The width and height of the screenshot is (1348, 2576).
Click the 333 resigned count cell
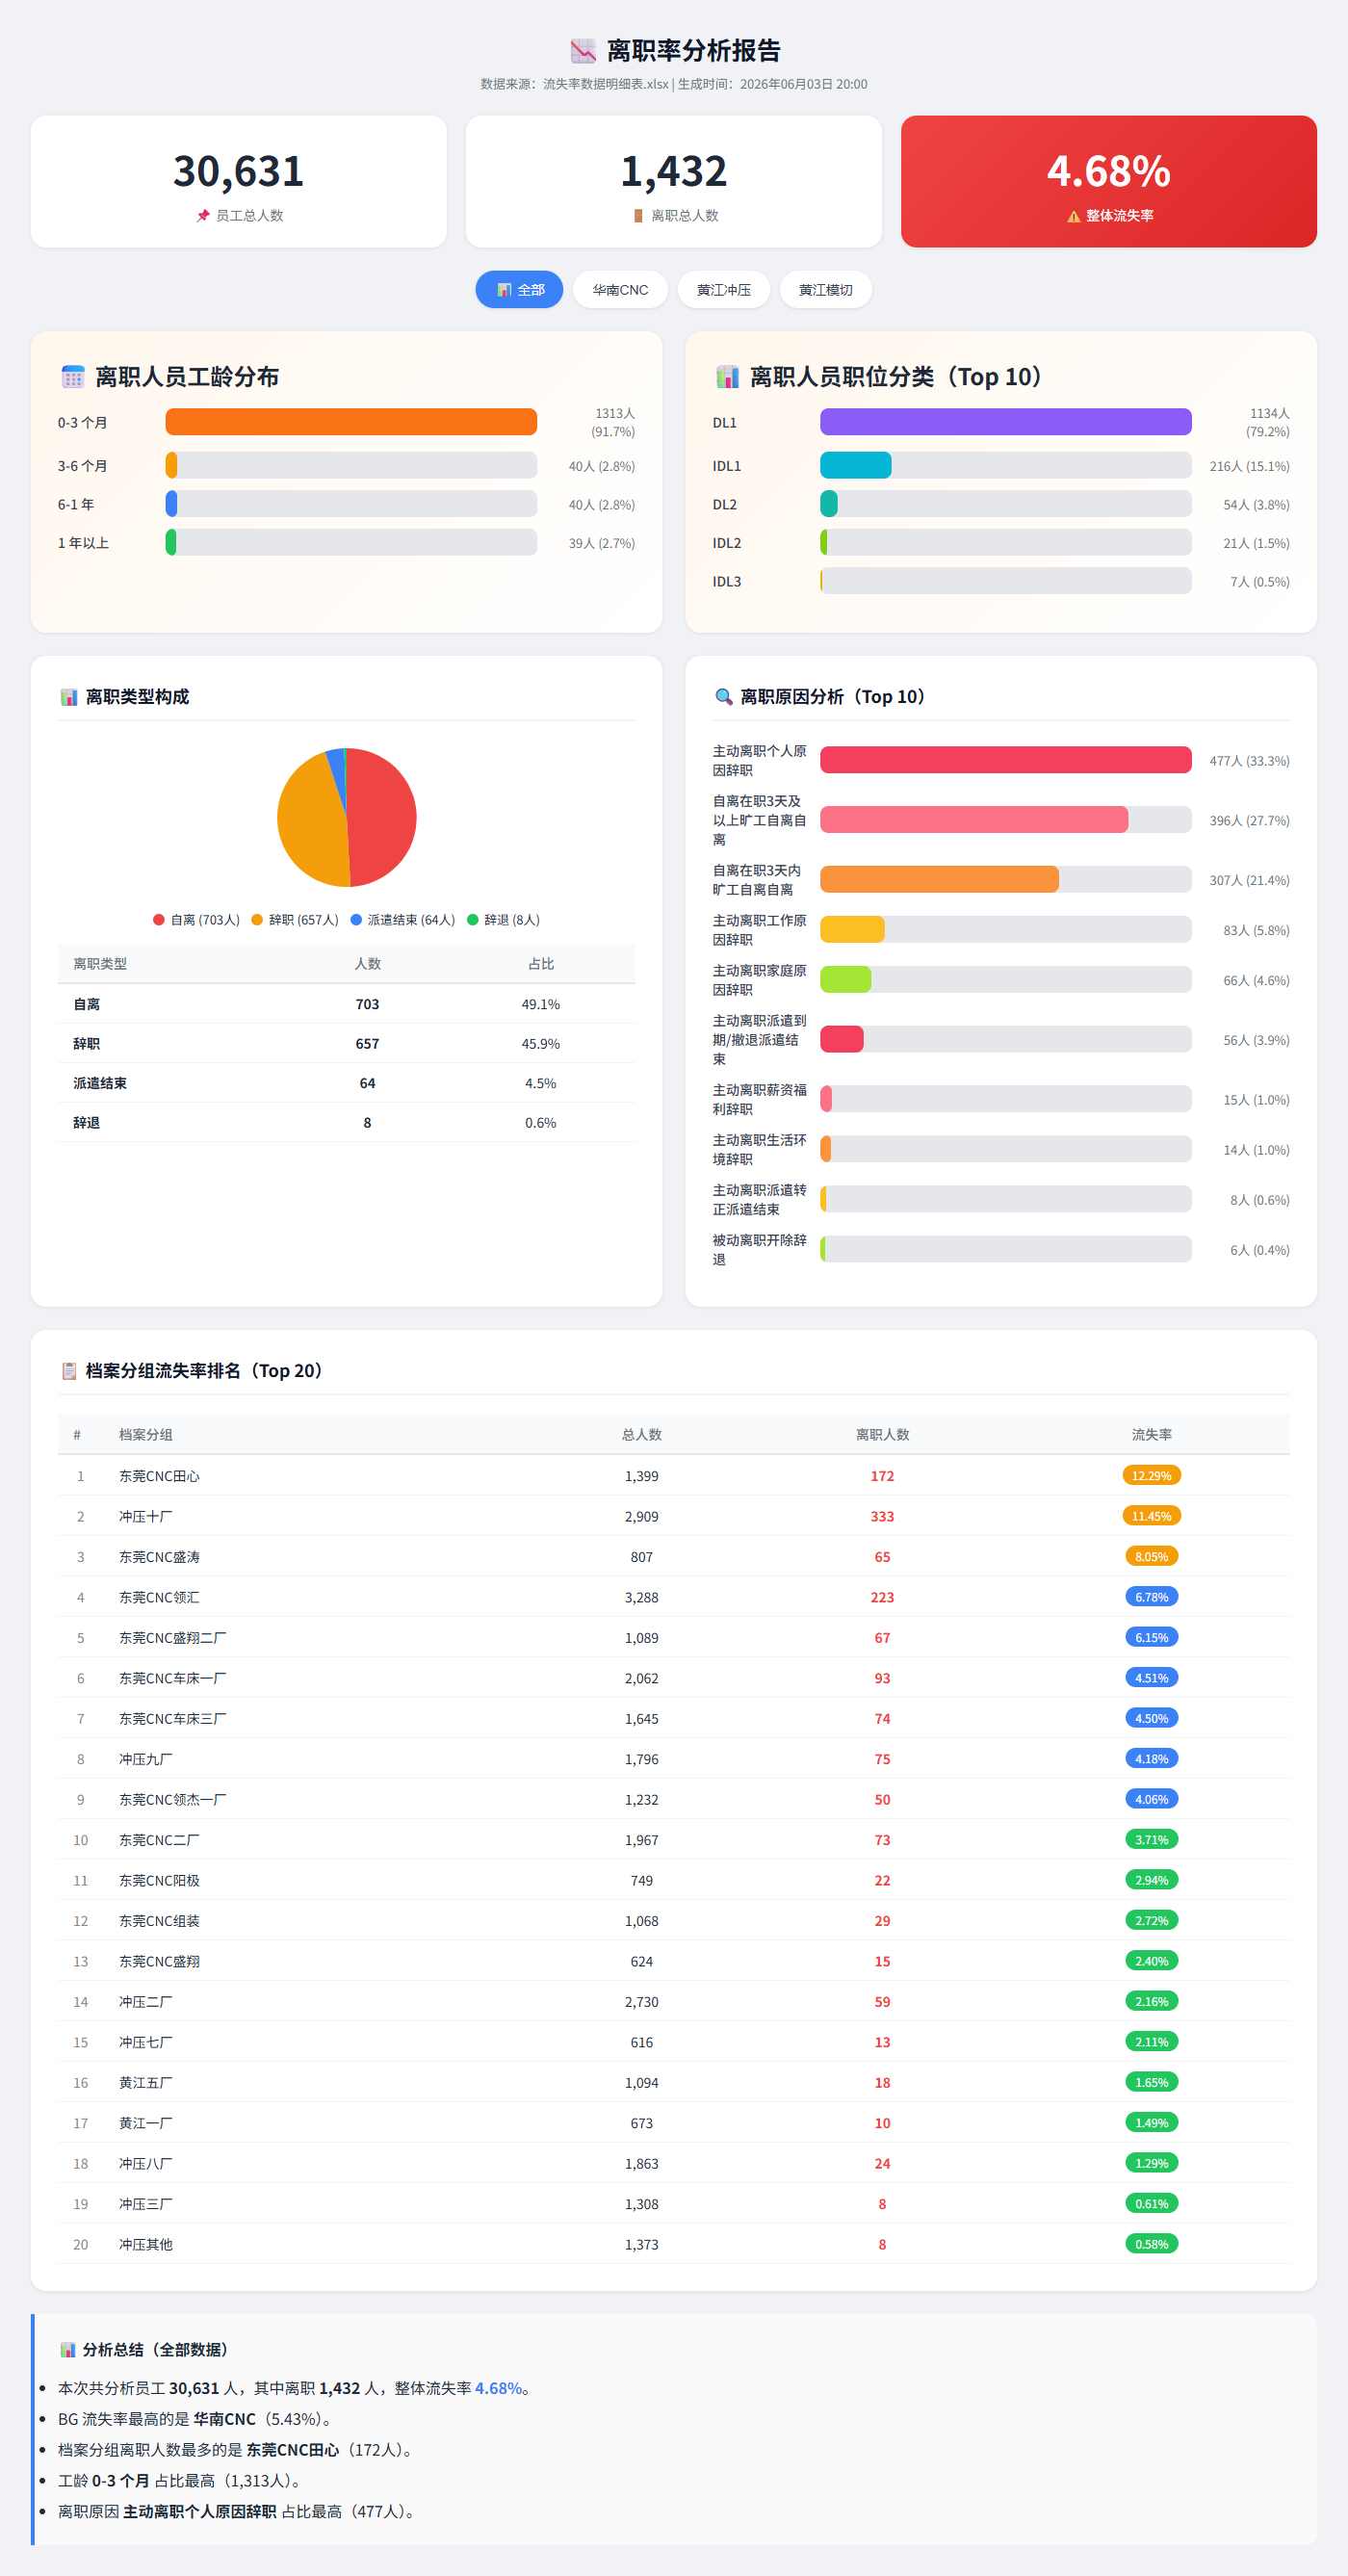[x=883, y=1517]
